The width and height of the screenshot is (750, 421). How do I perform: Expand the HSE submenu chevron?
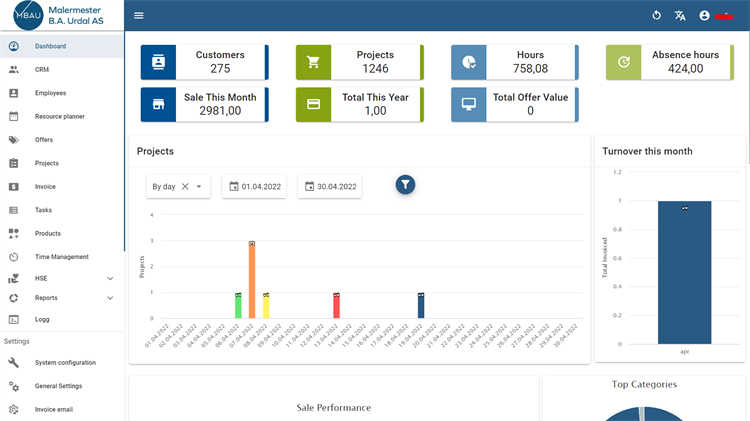pos(110,278)
